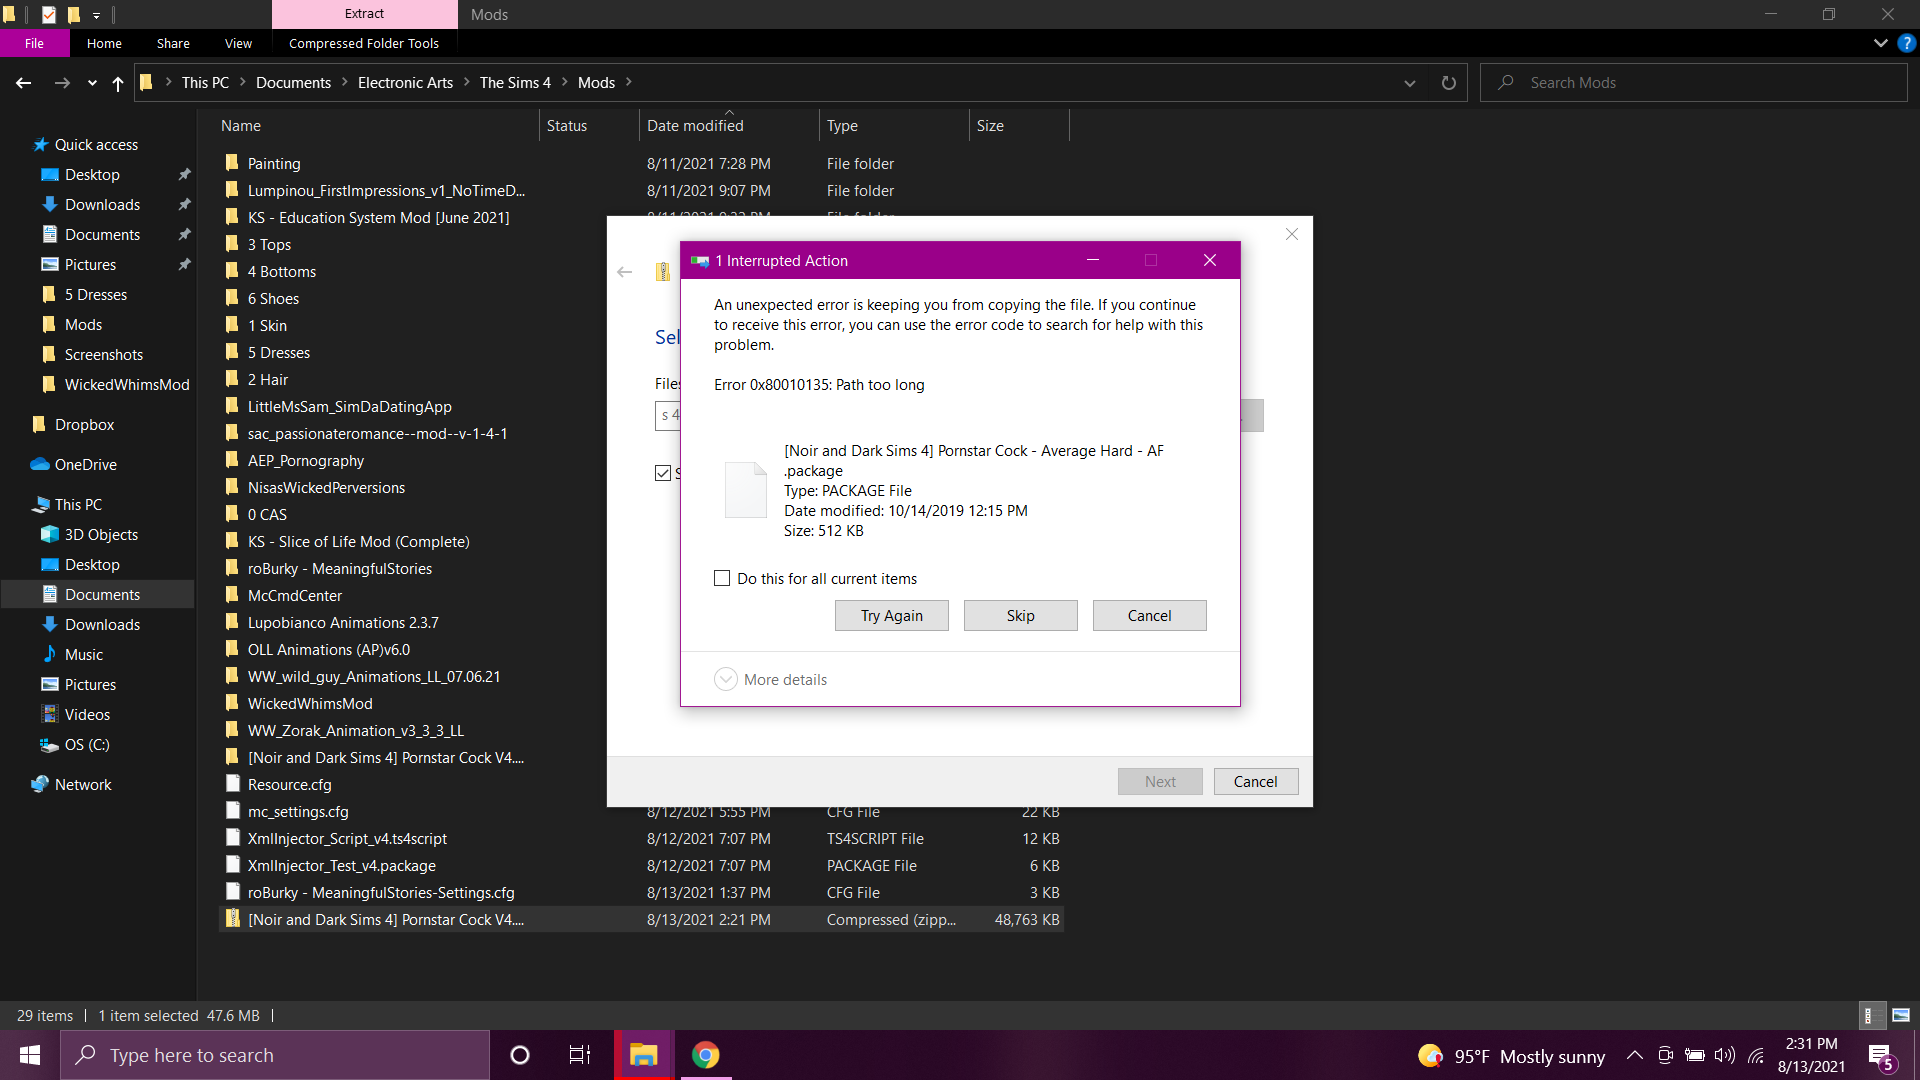The height and width of the screenshot is (1080, 1920).
Task: Select This PC in navigation pane
Action: coord(78,505)
